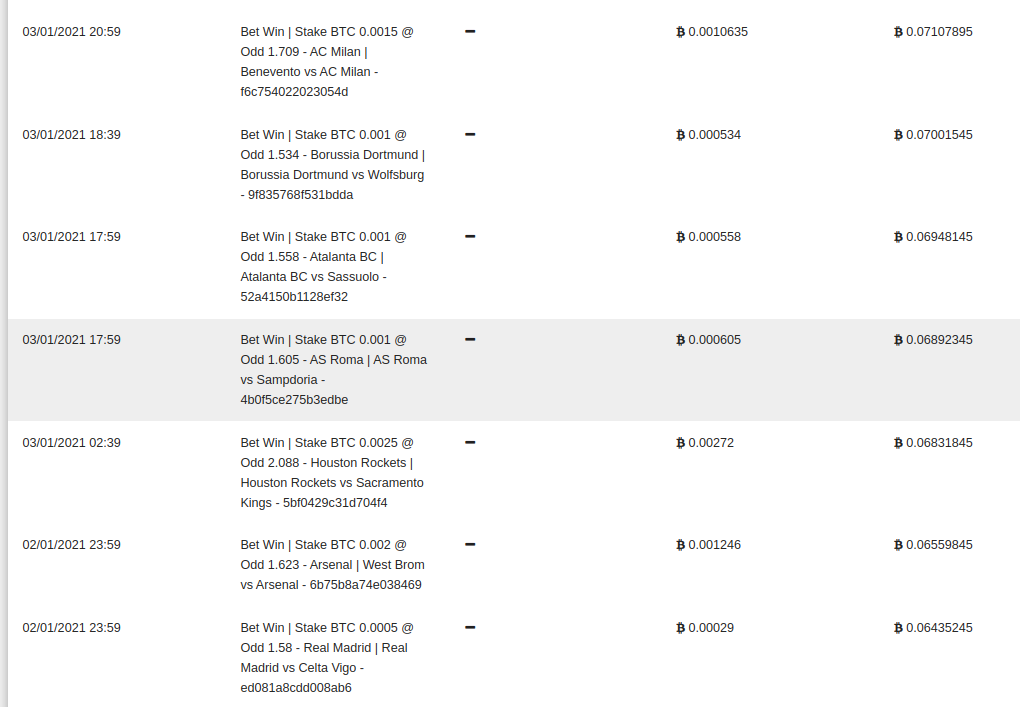Click the balance value 0.06435245
Viewport: 1020px width, 707px height.
[939, 628]
